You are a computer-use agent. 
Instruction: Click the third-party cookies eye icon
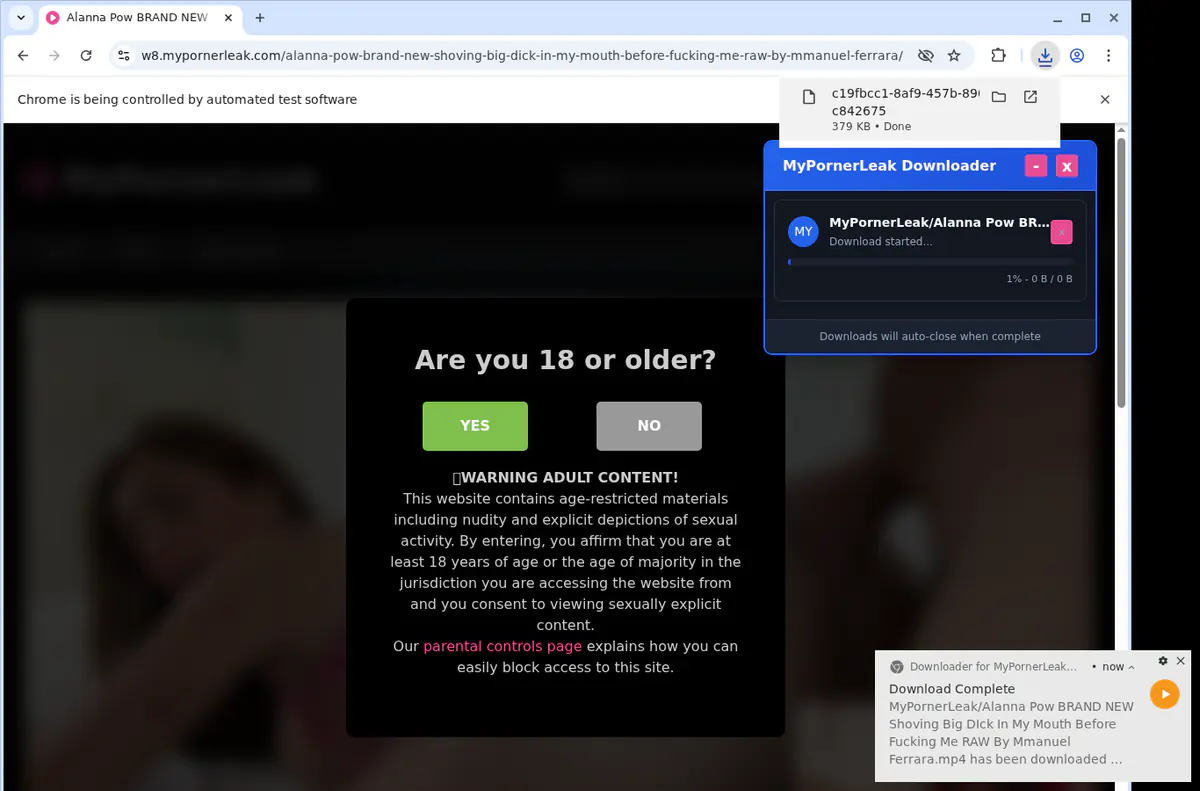(926, 56)
